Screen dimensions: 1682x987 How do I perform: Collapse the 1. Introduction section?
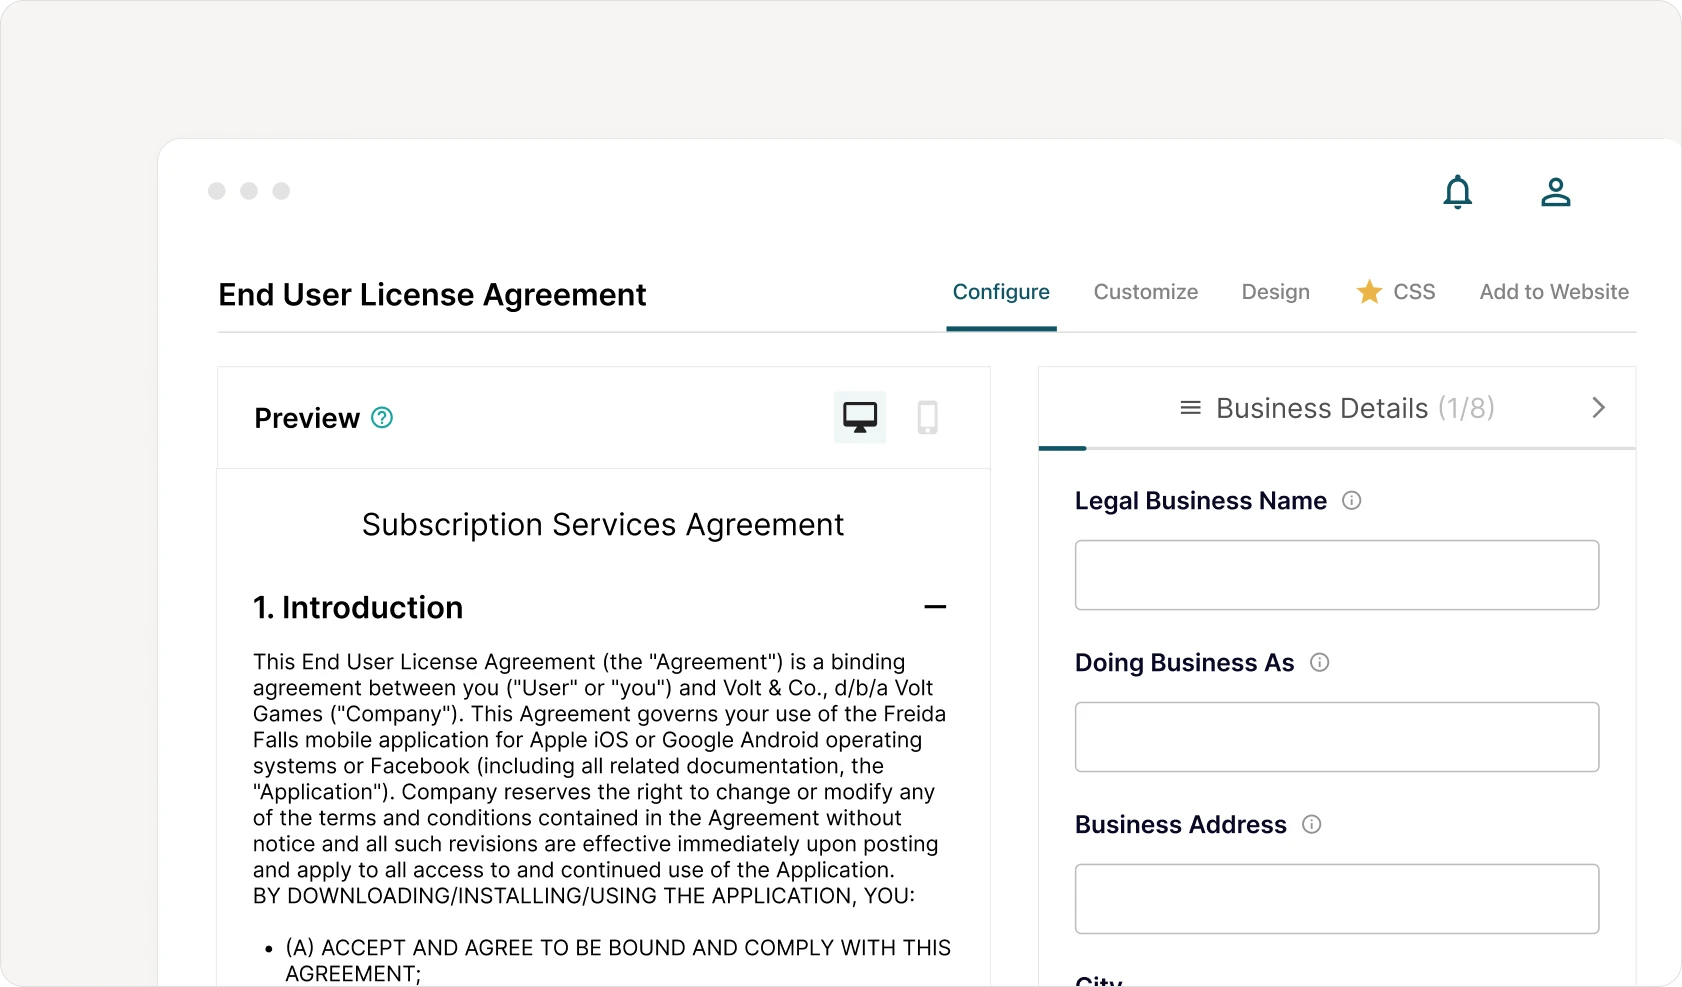935,607
